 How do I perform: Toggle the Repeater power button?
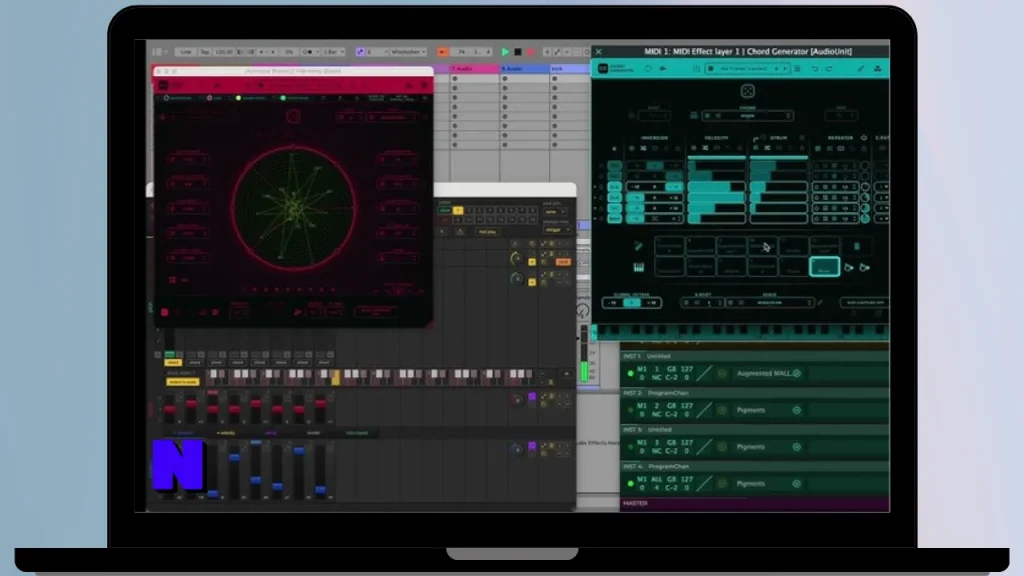coord(864,138)
